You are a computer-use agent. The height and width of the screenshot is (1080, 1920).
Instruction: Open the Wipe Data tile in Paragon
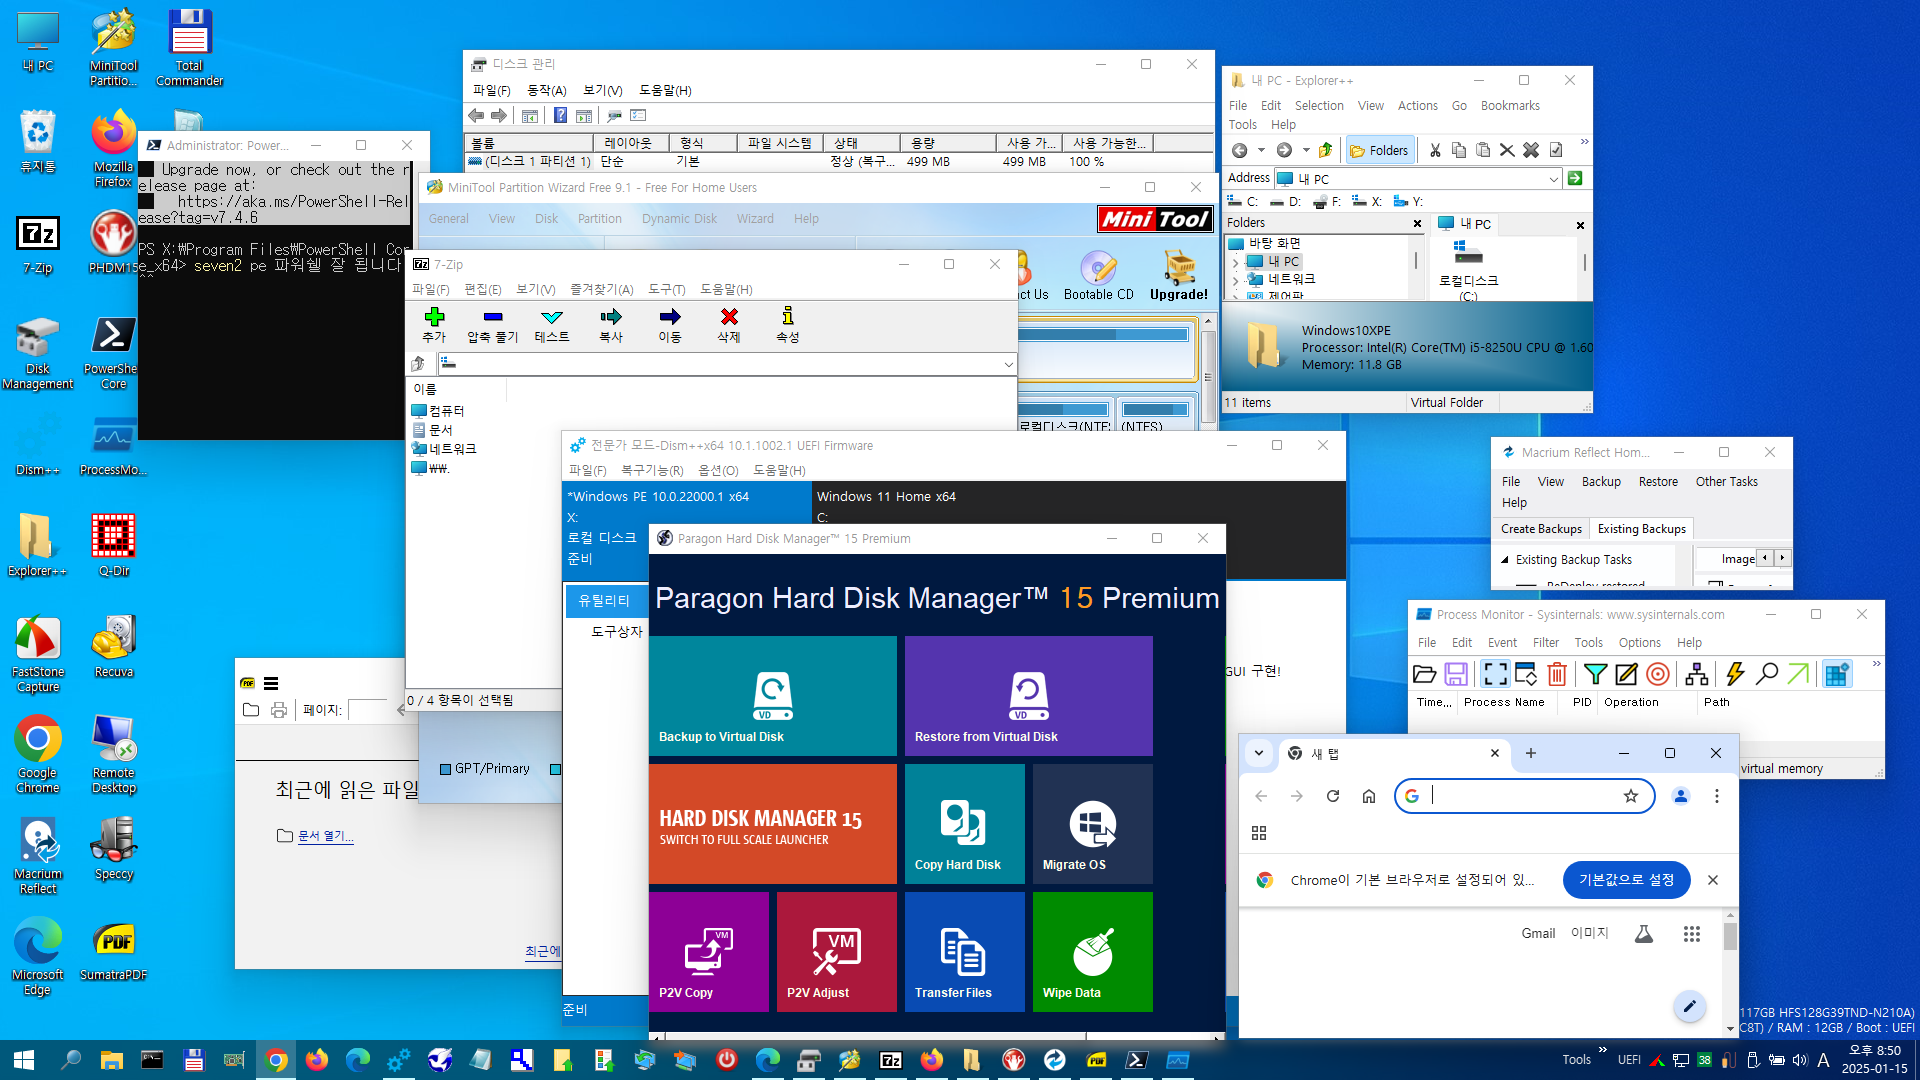point(1093,952)
